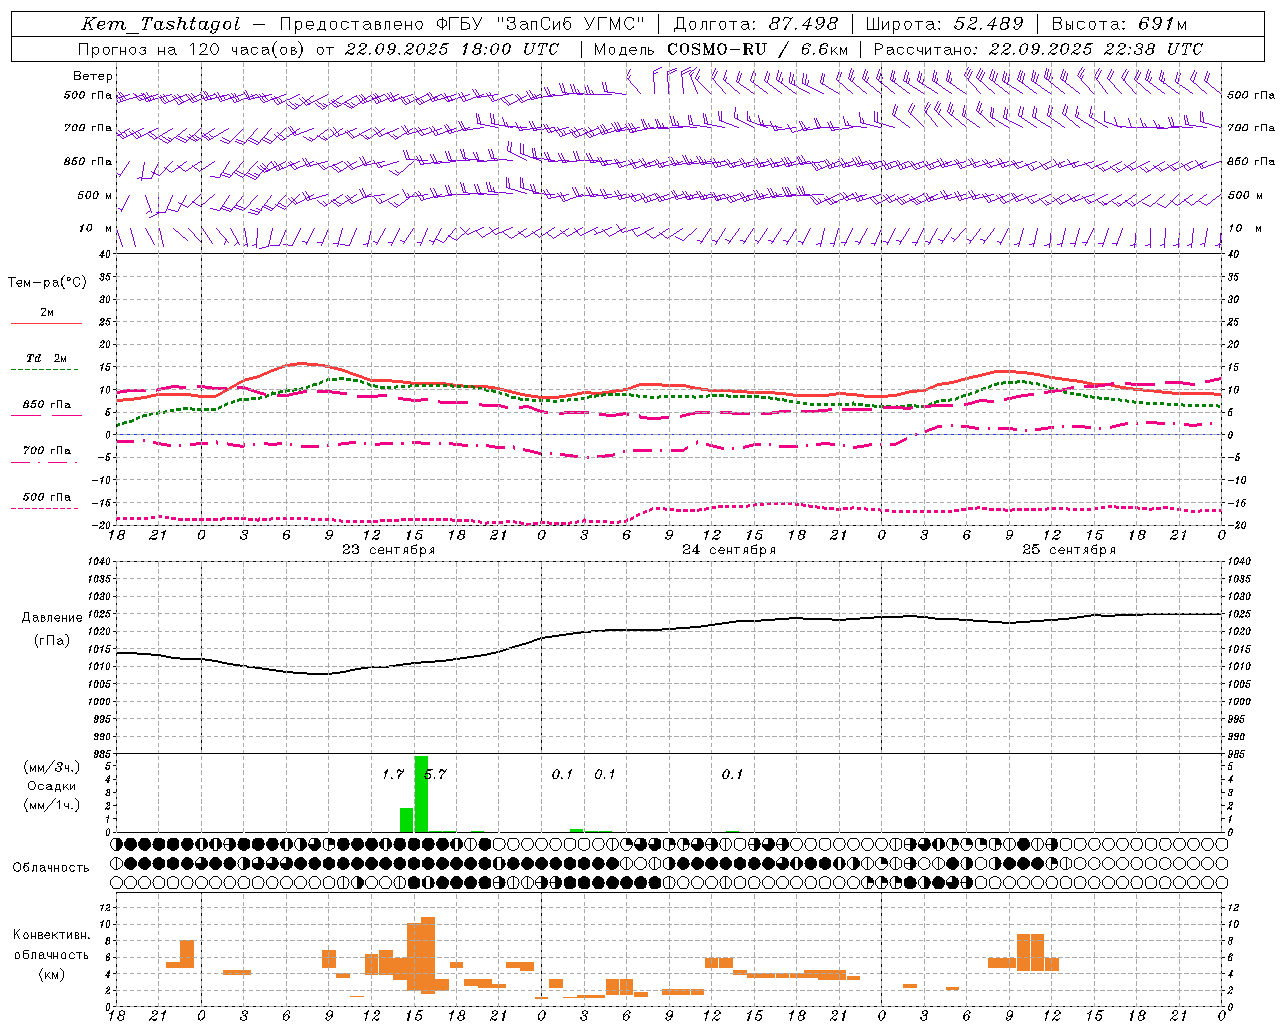
Task: Click the tallest orange convective cloud bar
Action: click(428, 955)
